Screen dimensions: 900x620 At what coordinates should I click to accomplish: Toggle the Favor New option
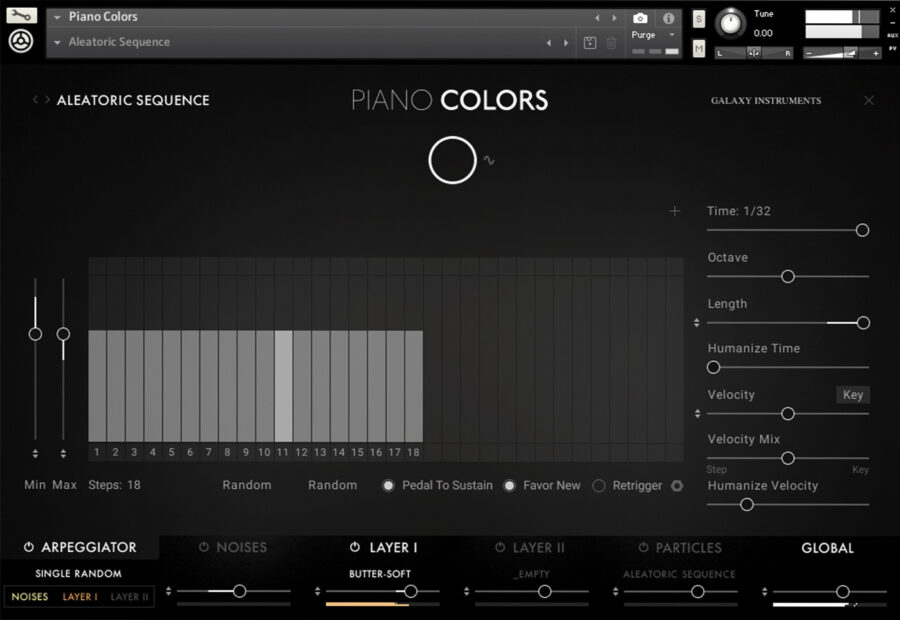point(511,485)
